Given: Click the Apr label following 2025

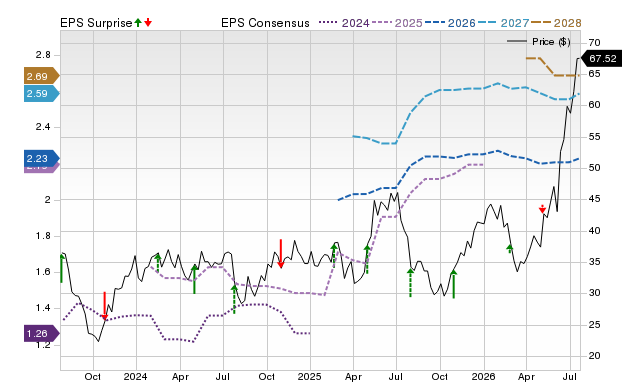Looking at the screenshot, I should pyautogui.click(x=353, y=376).
